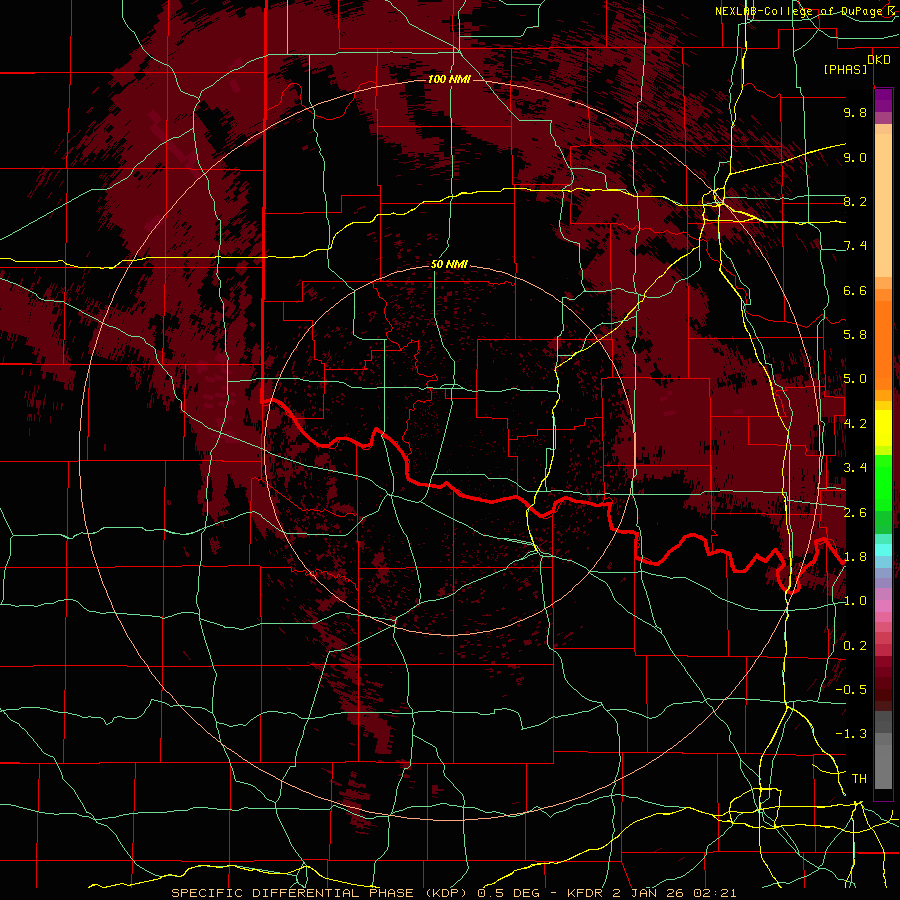Click the 4.2 legend value
Viewport: 900px width, 900px height.
click(x=855, y=424)
